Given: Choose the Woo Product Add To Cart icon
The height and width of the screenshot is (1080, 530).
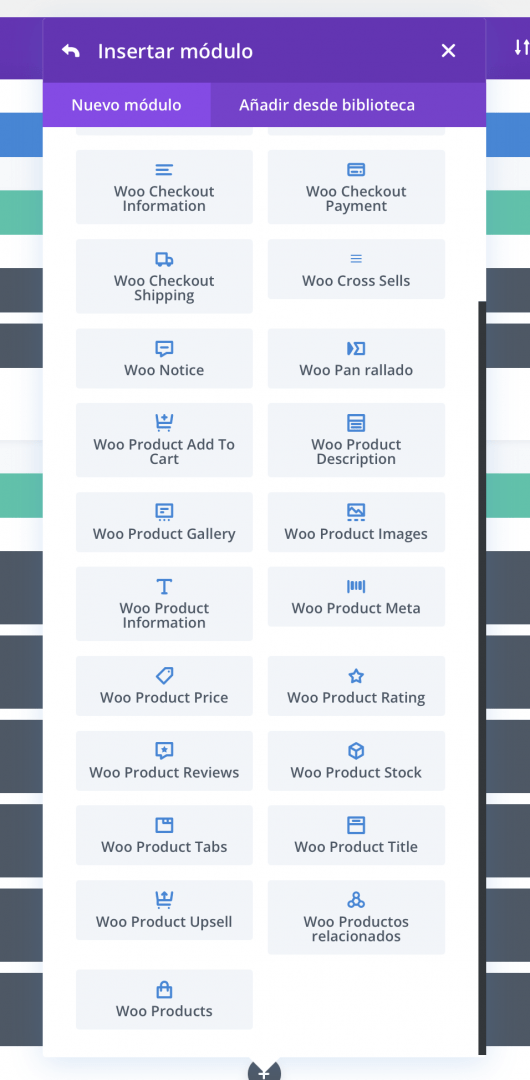Looking at the screenshot, I should pyautogui.click(x=164, y=422).
